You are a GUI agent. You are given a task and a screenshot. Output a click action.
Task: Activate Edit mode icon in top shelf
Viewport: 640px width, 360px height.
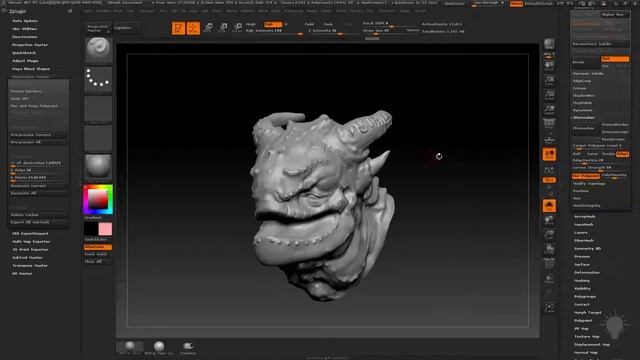point(178,28)
